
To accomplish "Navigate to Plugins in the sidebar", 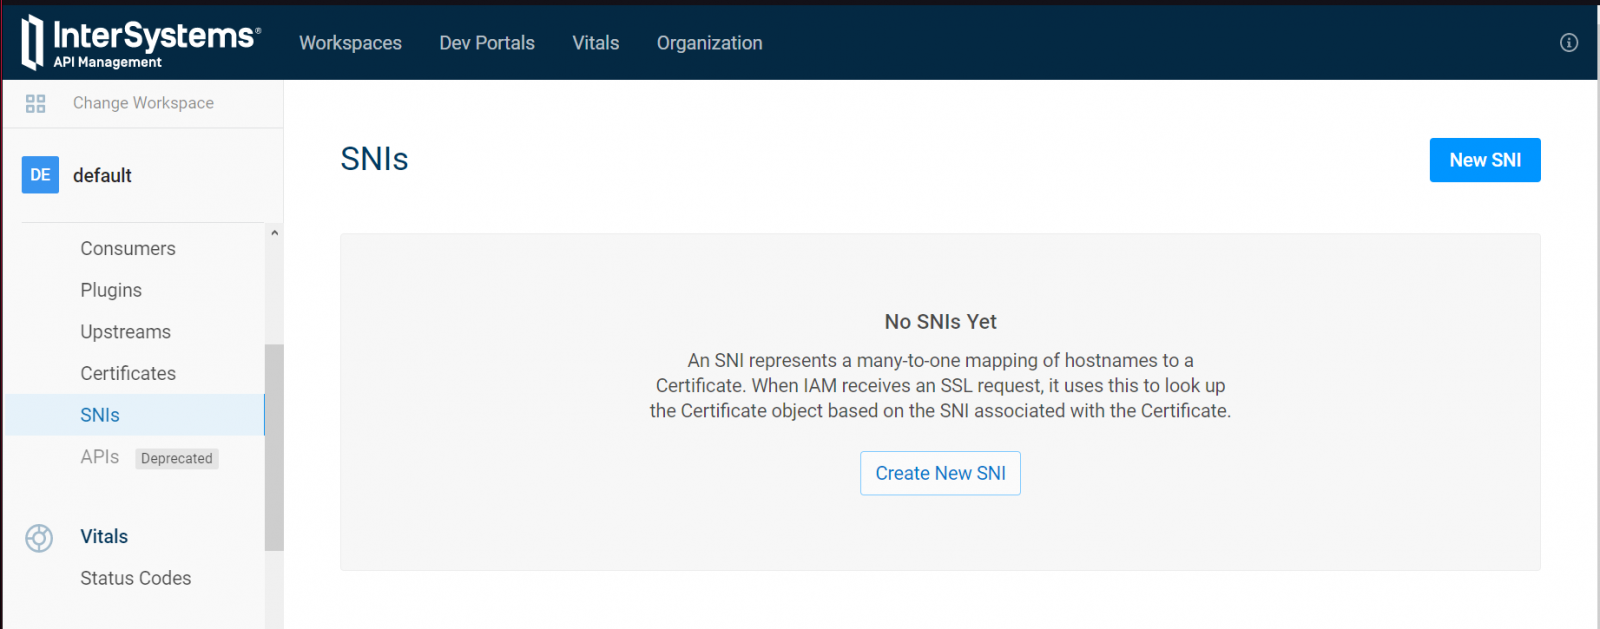I will click(111, 290).
